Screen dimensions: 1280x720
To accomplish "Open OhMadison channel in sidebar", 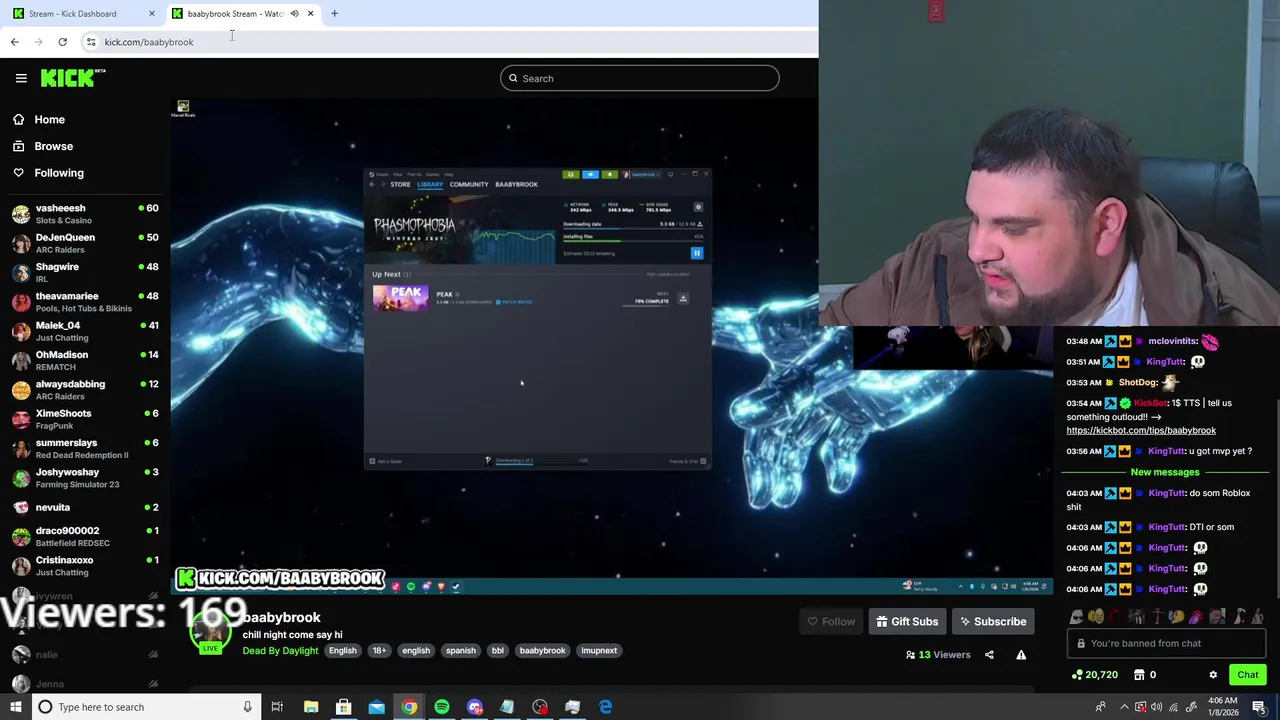I will click(x=85, y=360).
